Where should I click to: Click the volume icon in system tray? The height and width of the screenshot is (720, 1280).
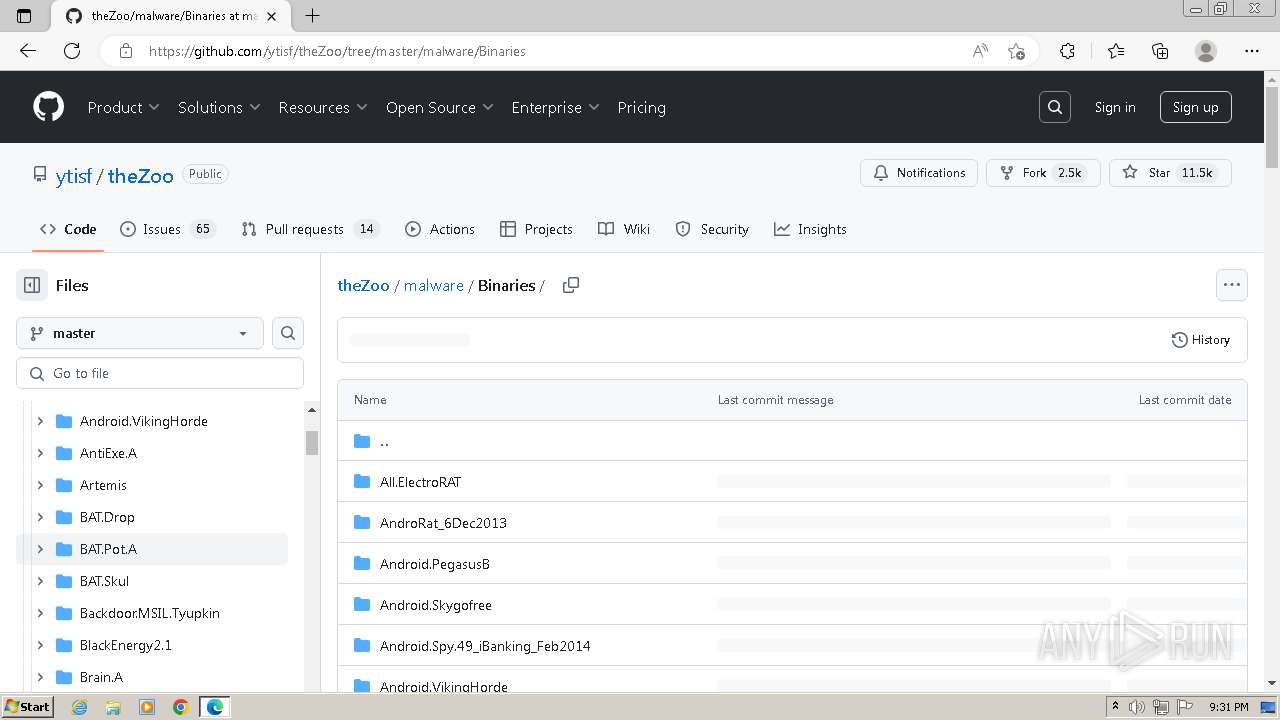(1137, 707)
